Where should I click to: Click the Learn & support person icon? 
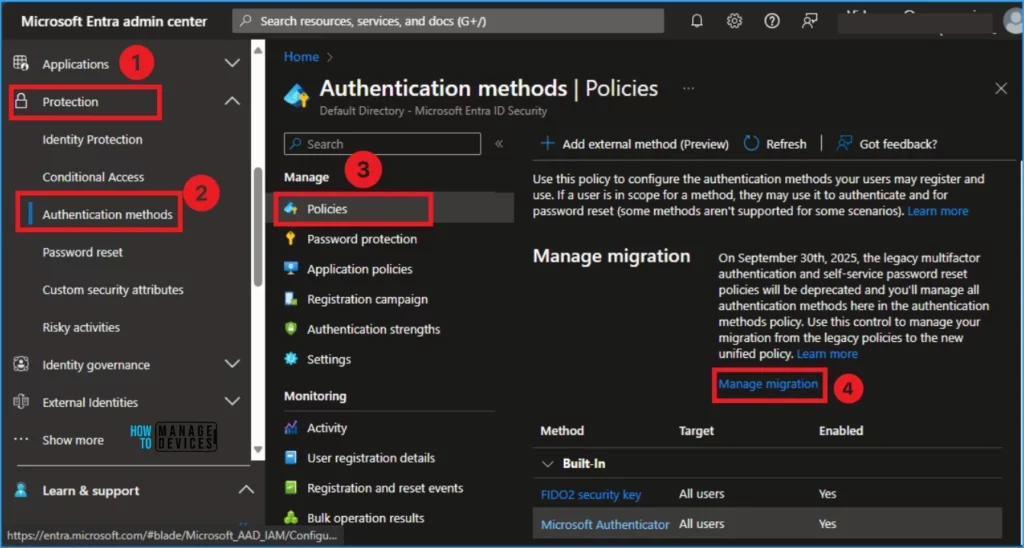[x=21, y=490]
